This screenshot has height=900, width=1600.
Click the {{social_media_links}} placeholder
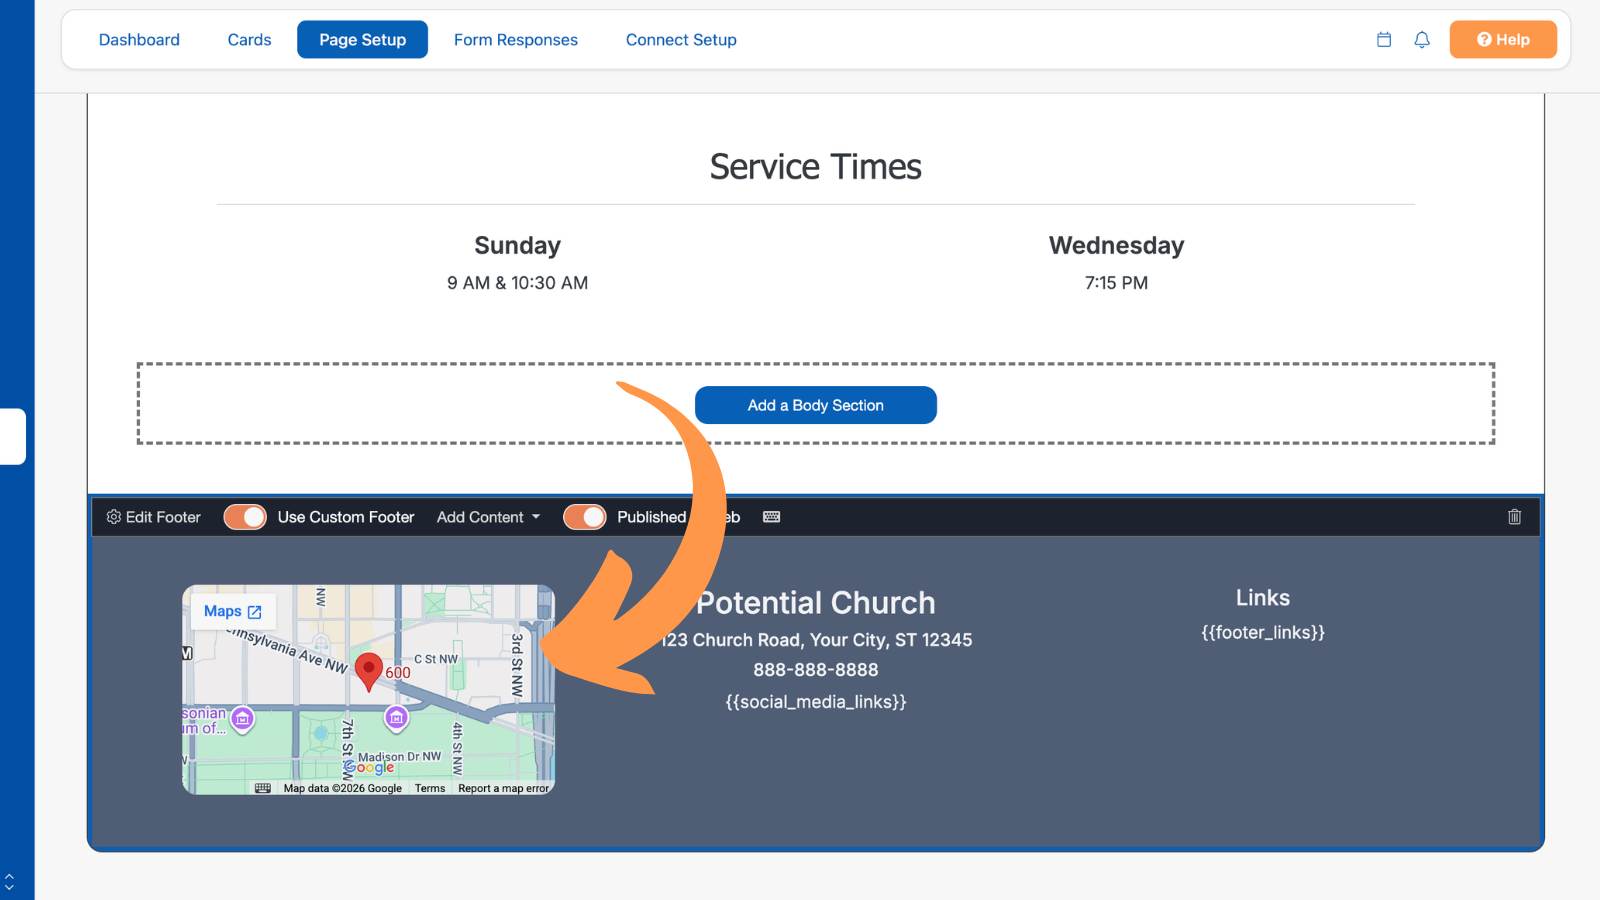coord(816,702)
